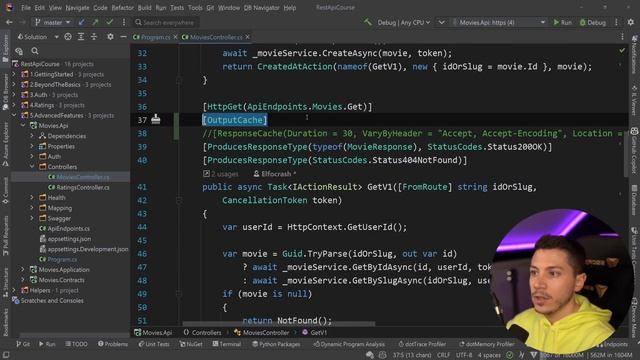Click the Elfocrash author code lens

274,174
